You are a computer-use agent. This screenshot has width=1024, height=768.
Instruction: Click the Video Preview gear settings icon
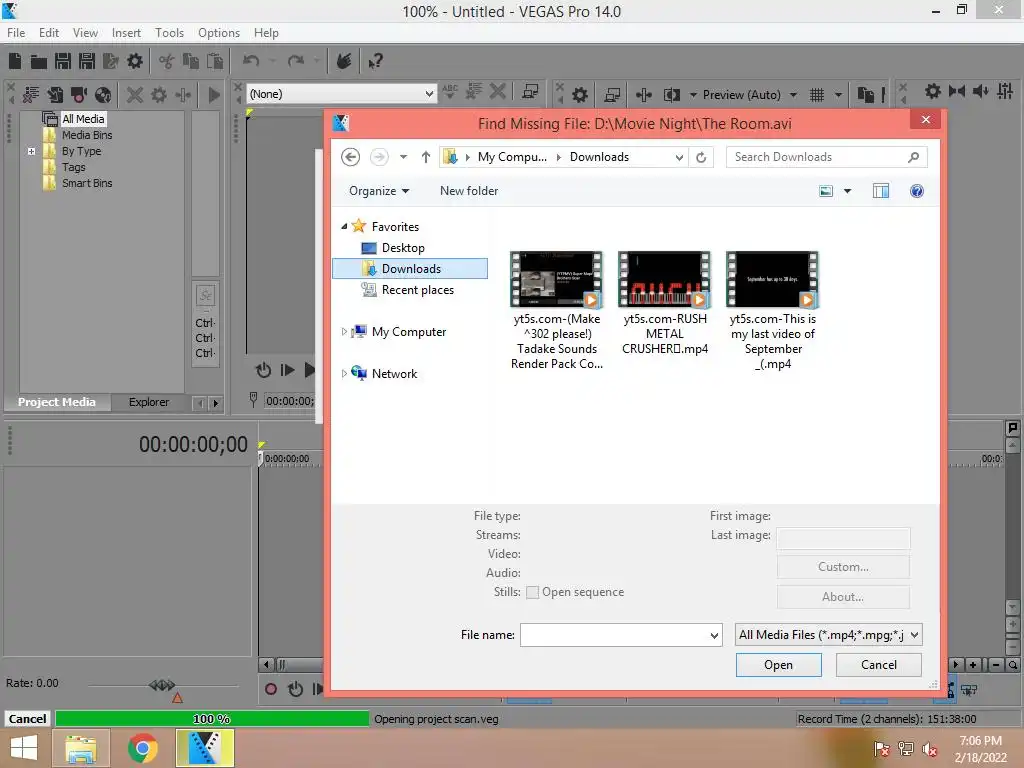click(580, 95)
